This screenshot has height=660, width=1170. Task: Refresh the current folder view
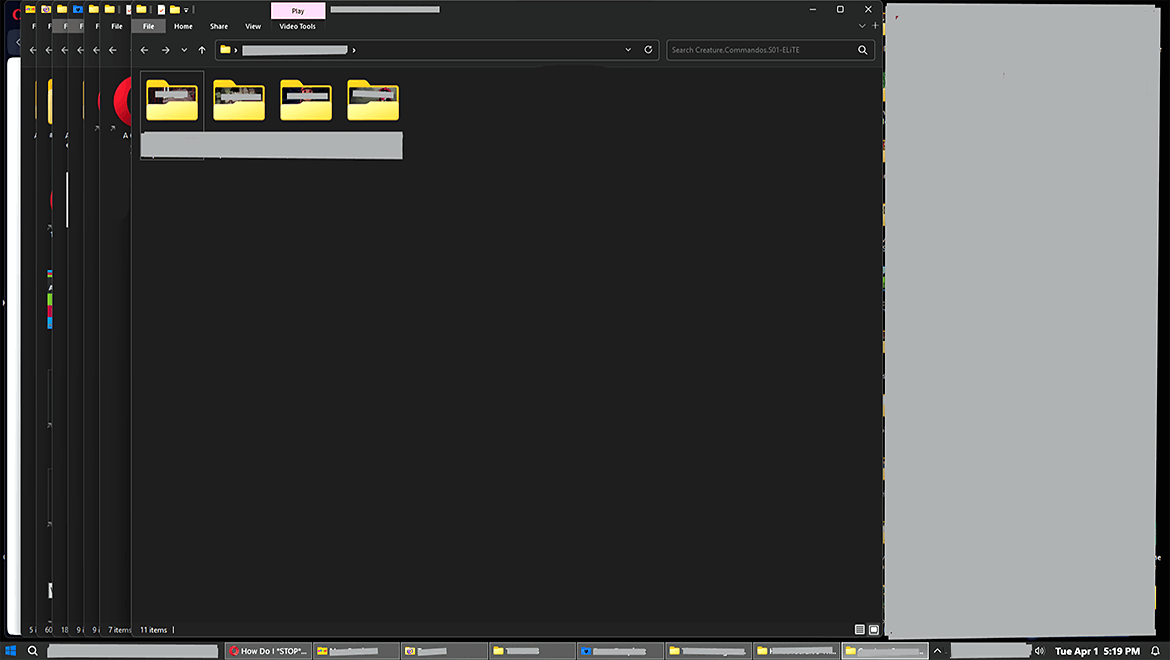pyautogui.click(x=648, y=50)
